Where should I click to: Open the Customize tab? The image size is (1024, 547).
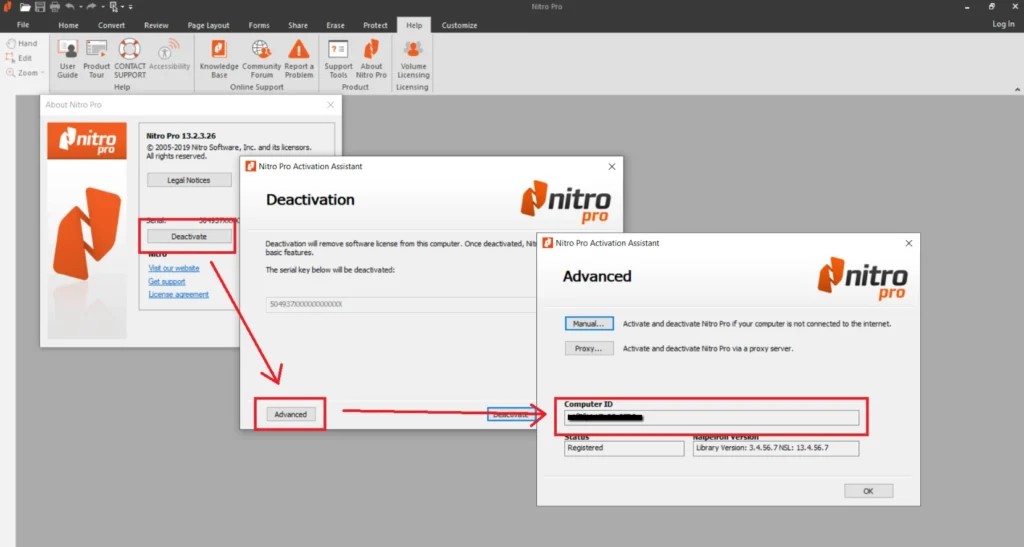pyautogui.click(x=459, y=25)
